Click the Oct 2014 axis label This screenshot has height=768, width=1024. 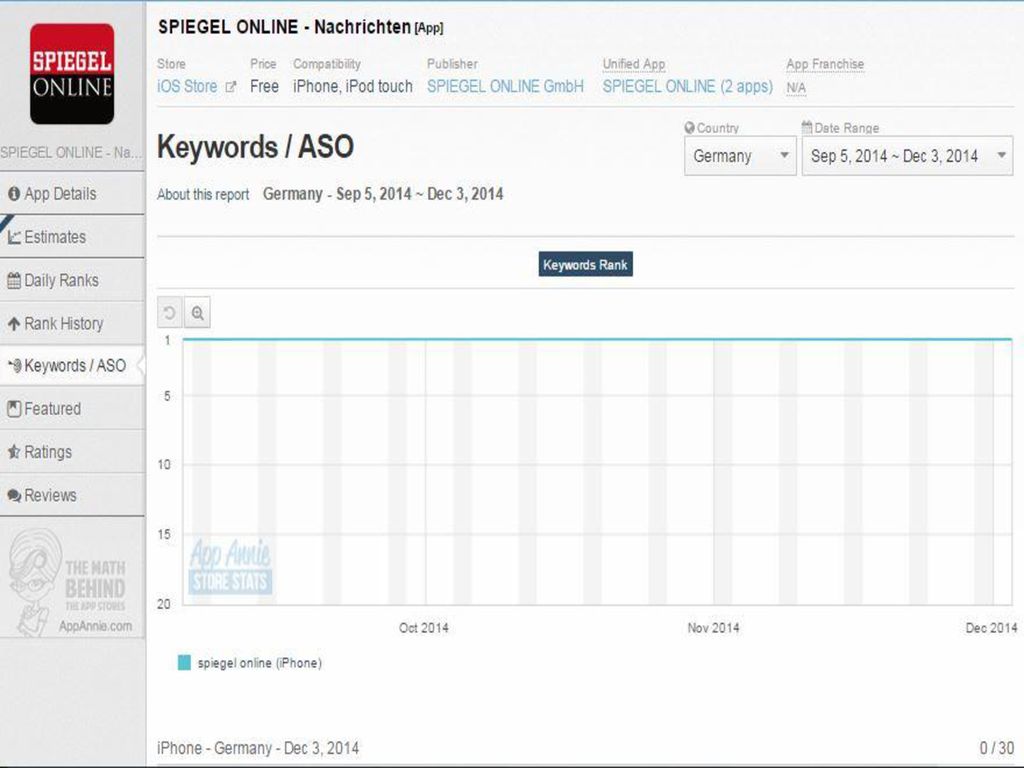tap(424, 628)
